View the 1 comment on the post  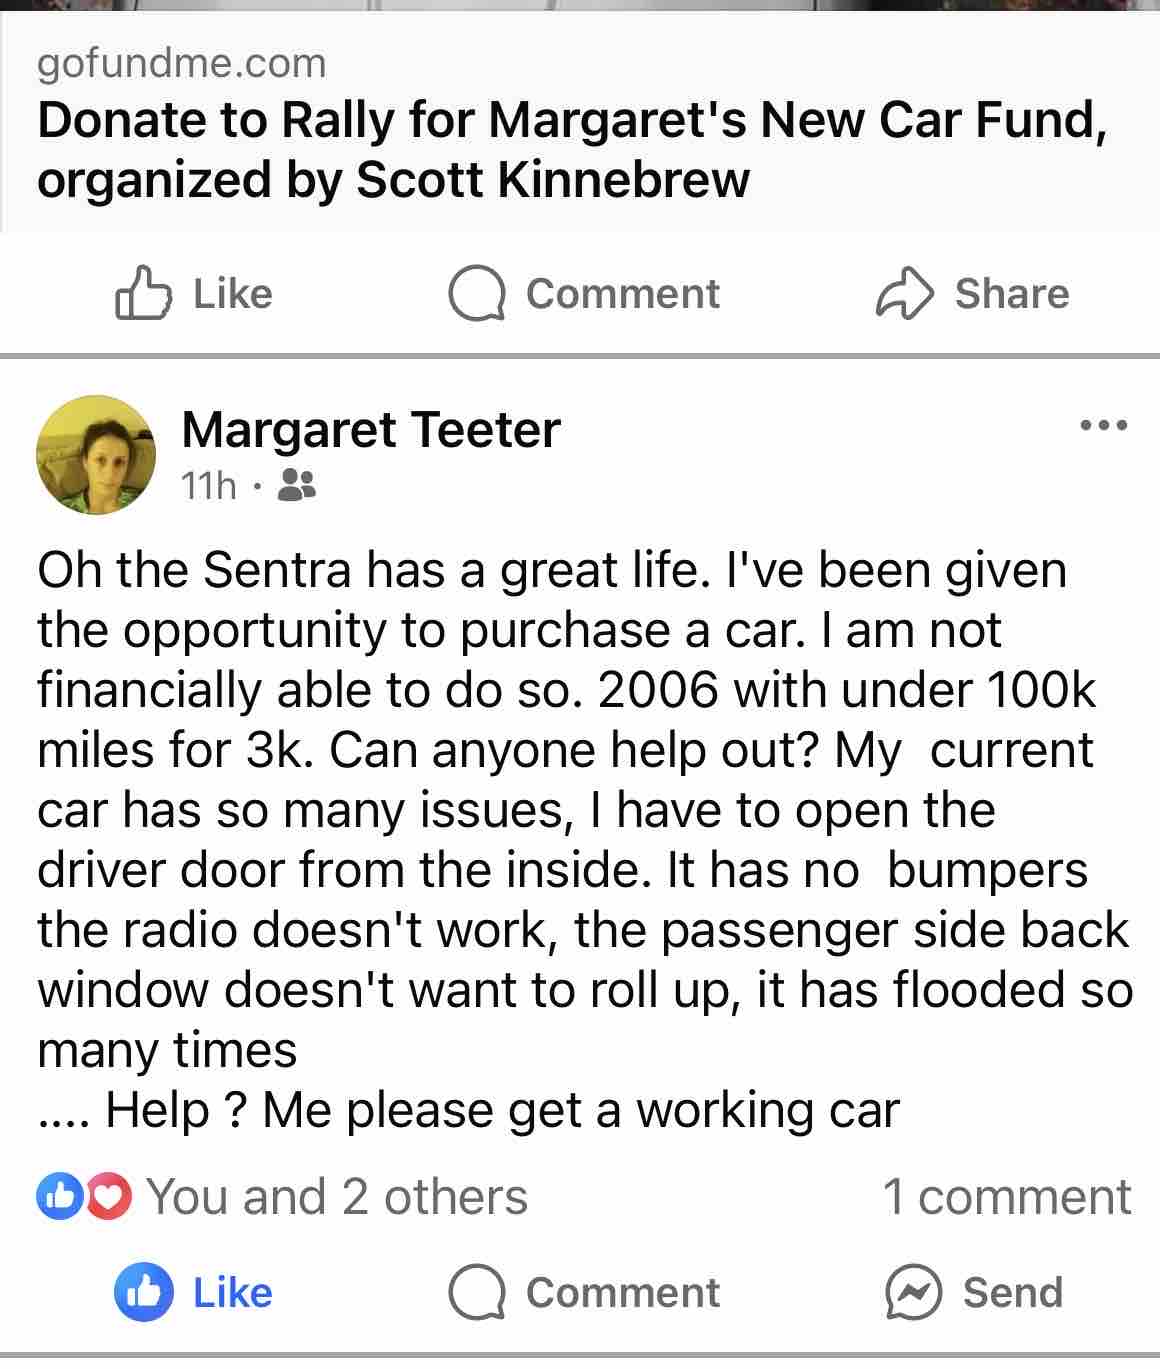[1006, 1197]
